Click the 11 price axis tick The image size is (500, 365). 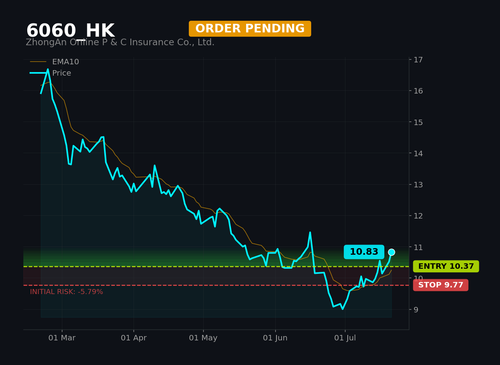pos(418,247)
